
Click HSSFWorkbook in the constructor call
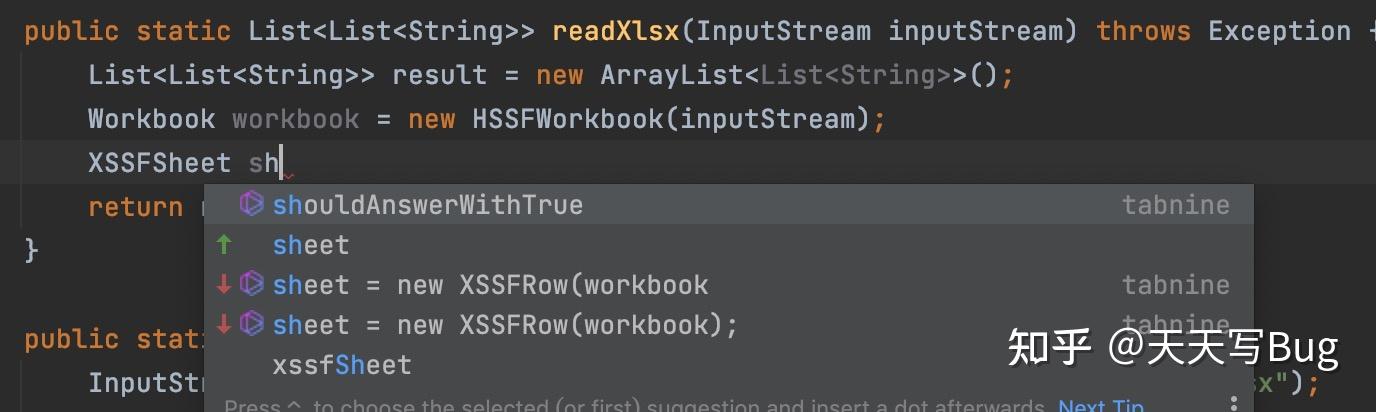coord(567,119)
